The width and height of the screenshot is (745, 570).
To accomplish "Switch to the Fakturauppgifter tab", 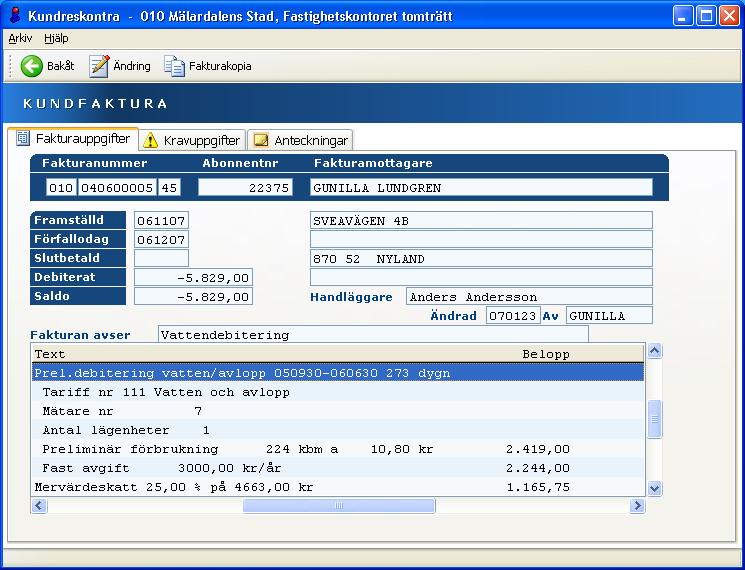I will pos(73,139).
